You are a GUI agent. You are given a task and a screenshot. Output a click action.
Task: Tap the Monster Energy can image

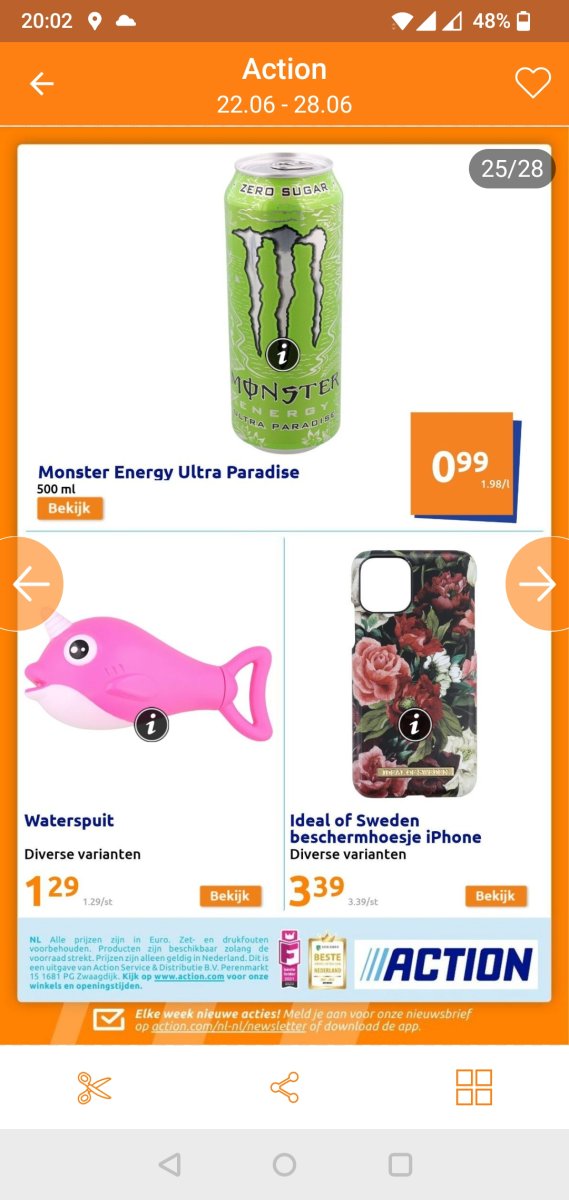pyautogui.click(x=283, y=303)
